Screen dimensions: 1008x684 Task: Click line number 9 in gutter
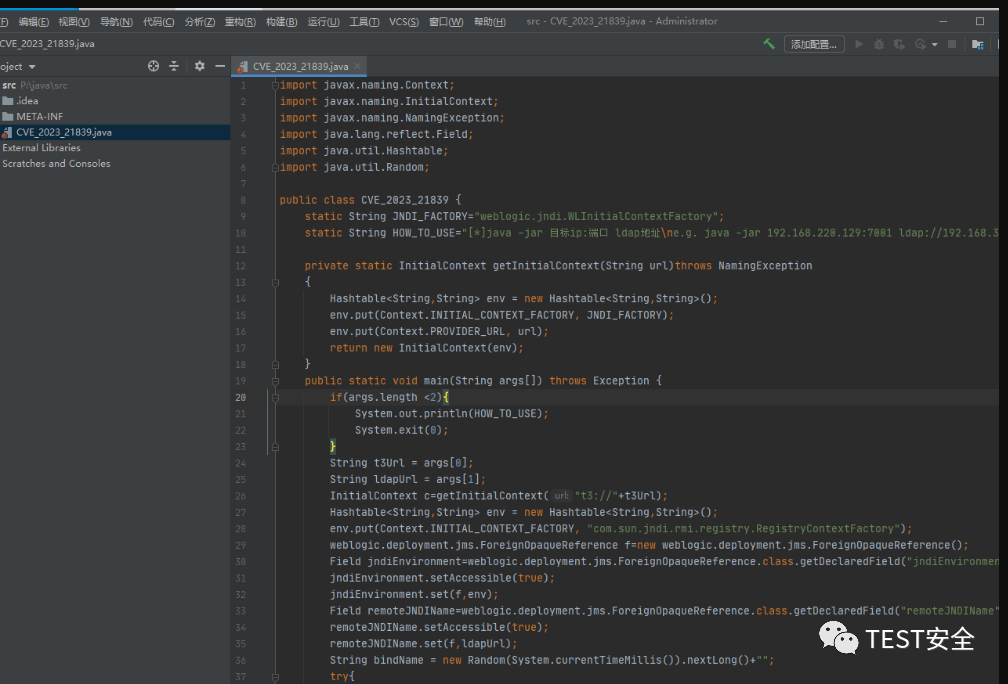(243, 217)
